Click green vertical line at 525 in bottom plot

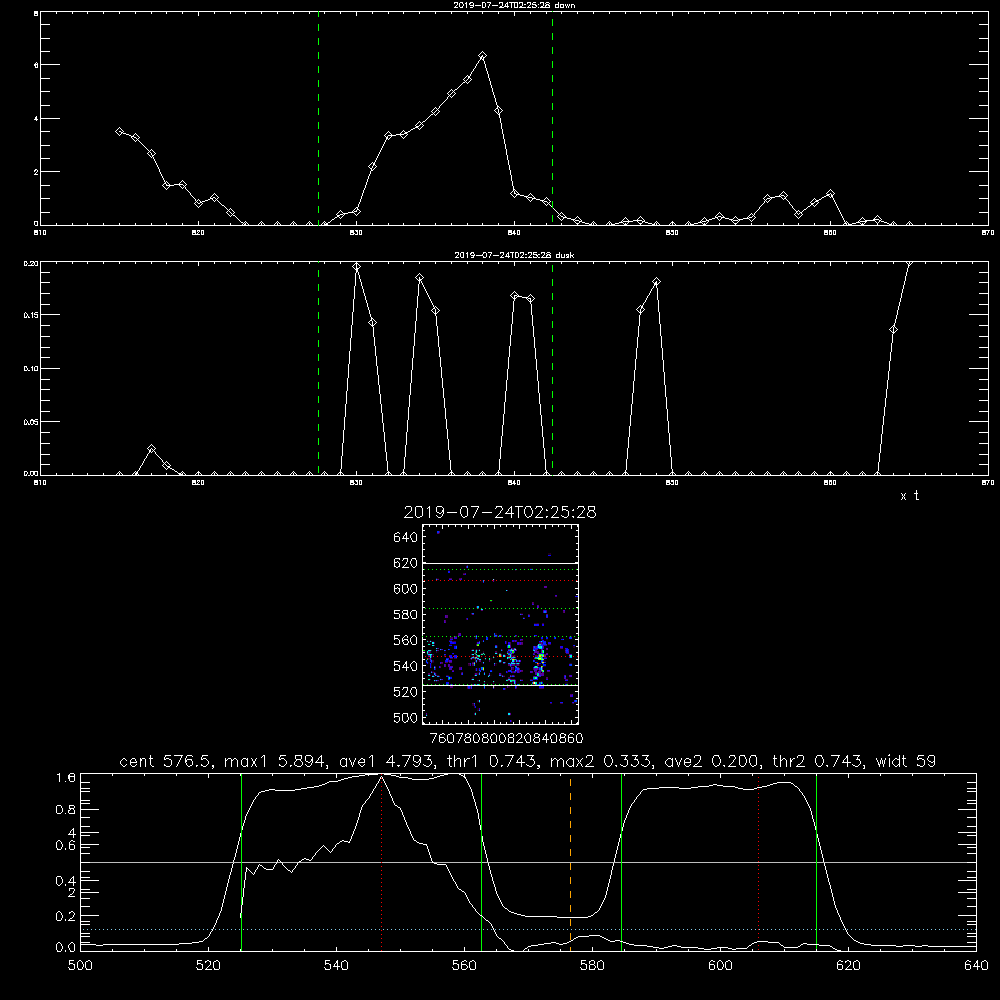point(241,862)
